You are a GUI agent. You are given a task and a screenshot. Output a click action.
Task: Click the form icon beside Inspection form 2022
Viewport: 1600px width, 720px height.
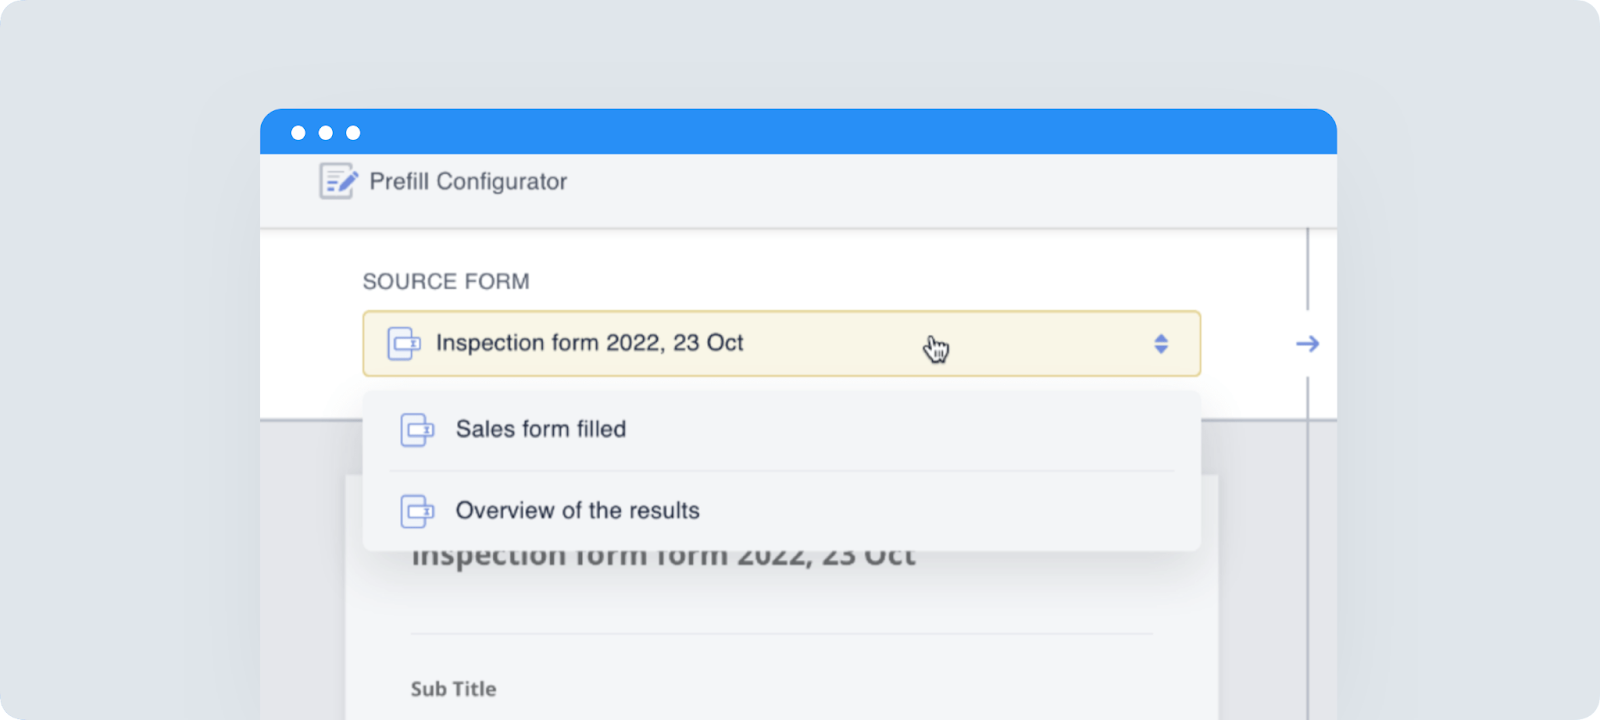405,343
